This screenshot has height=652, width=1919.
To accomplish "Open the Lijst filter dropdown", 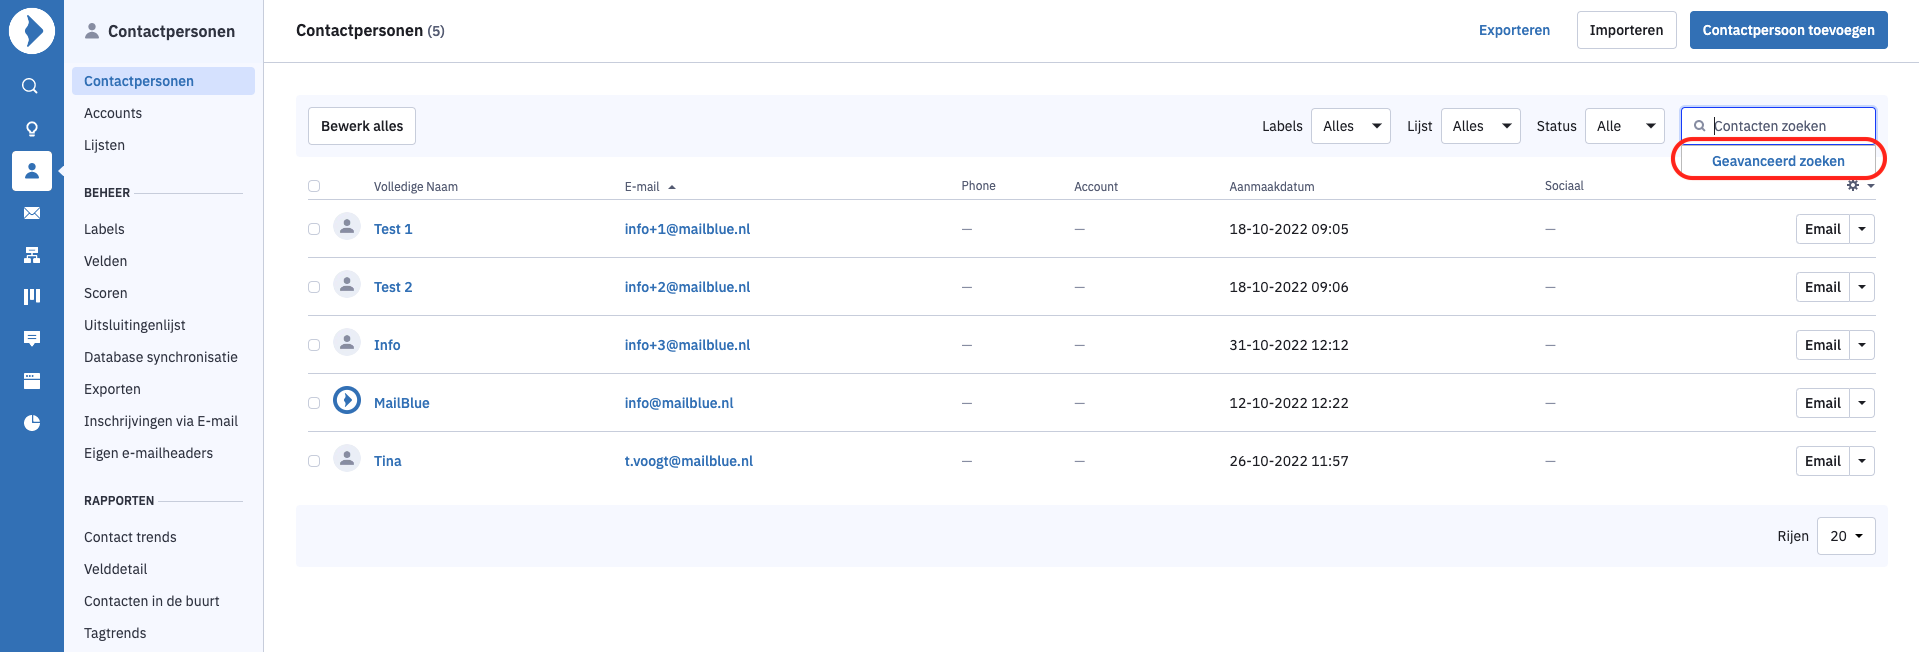I will (x=1480, y=126).
